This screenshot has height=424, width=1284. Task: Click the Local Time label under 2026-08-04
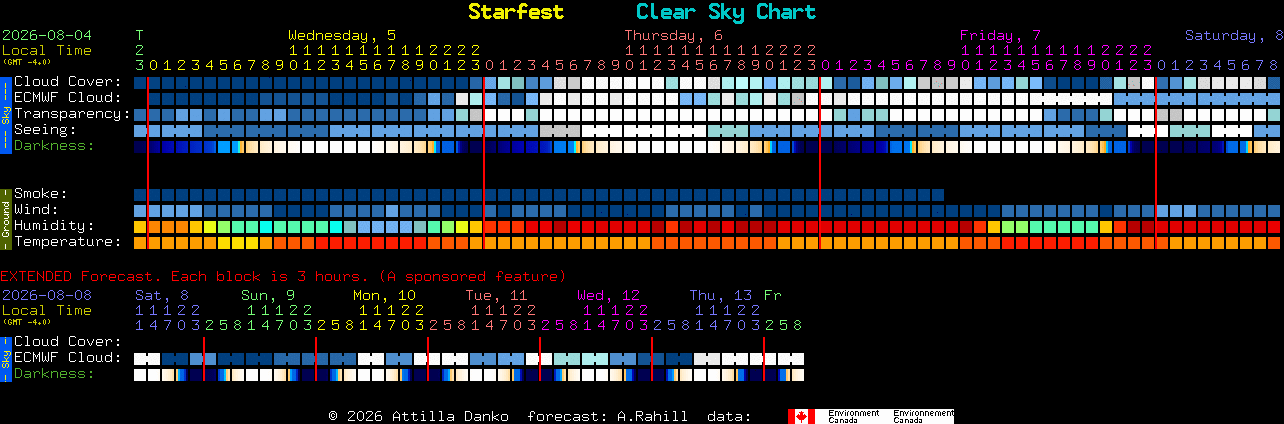coord(47,50)
